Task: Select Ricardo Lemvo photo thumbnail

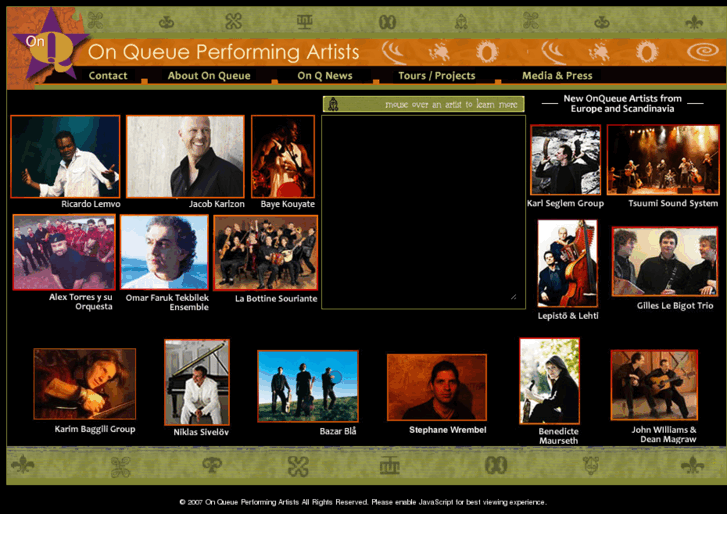Action: coord(65,156)
